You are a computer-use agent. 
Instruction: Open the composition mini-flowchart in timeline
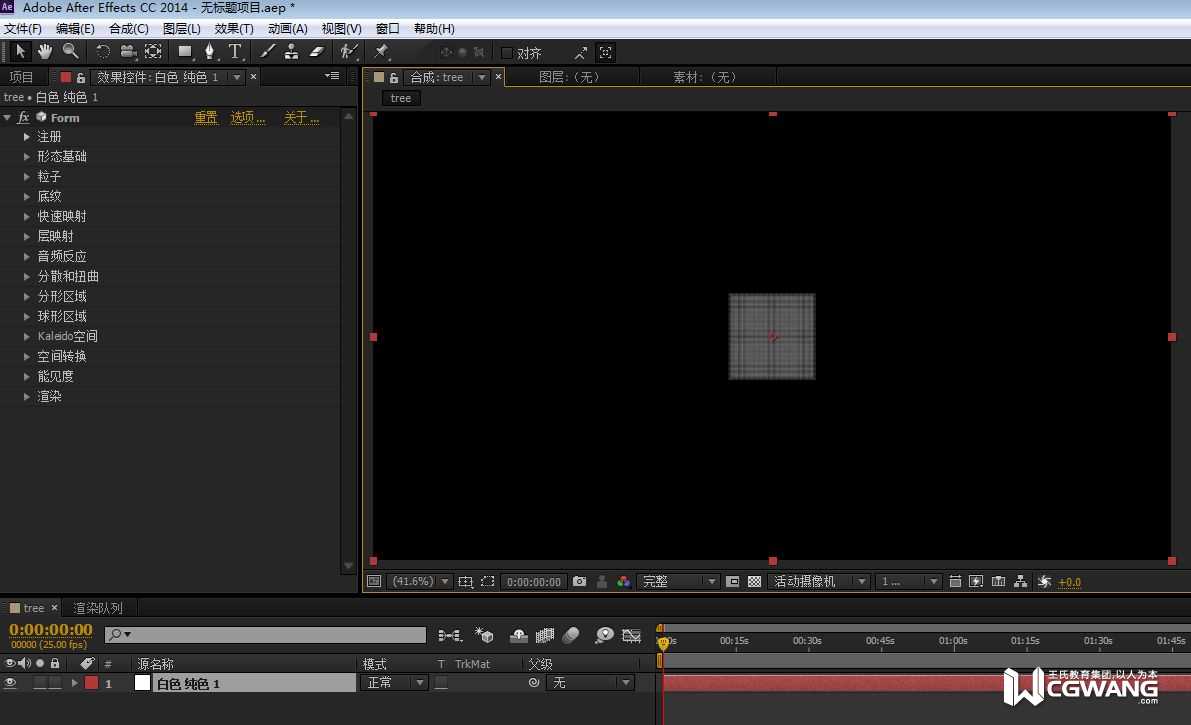(x=450, y=635)
